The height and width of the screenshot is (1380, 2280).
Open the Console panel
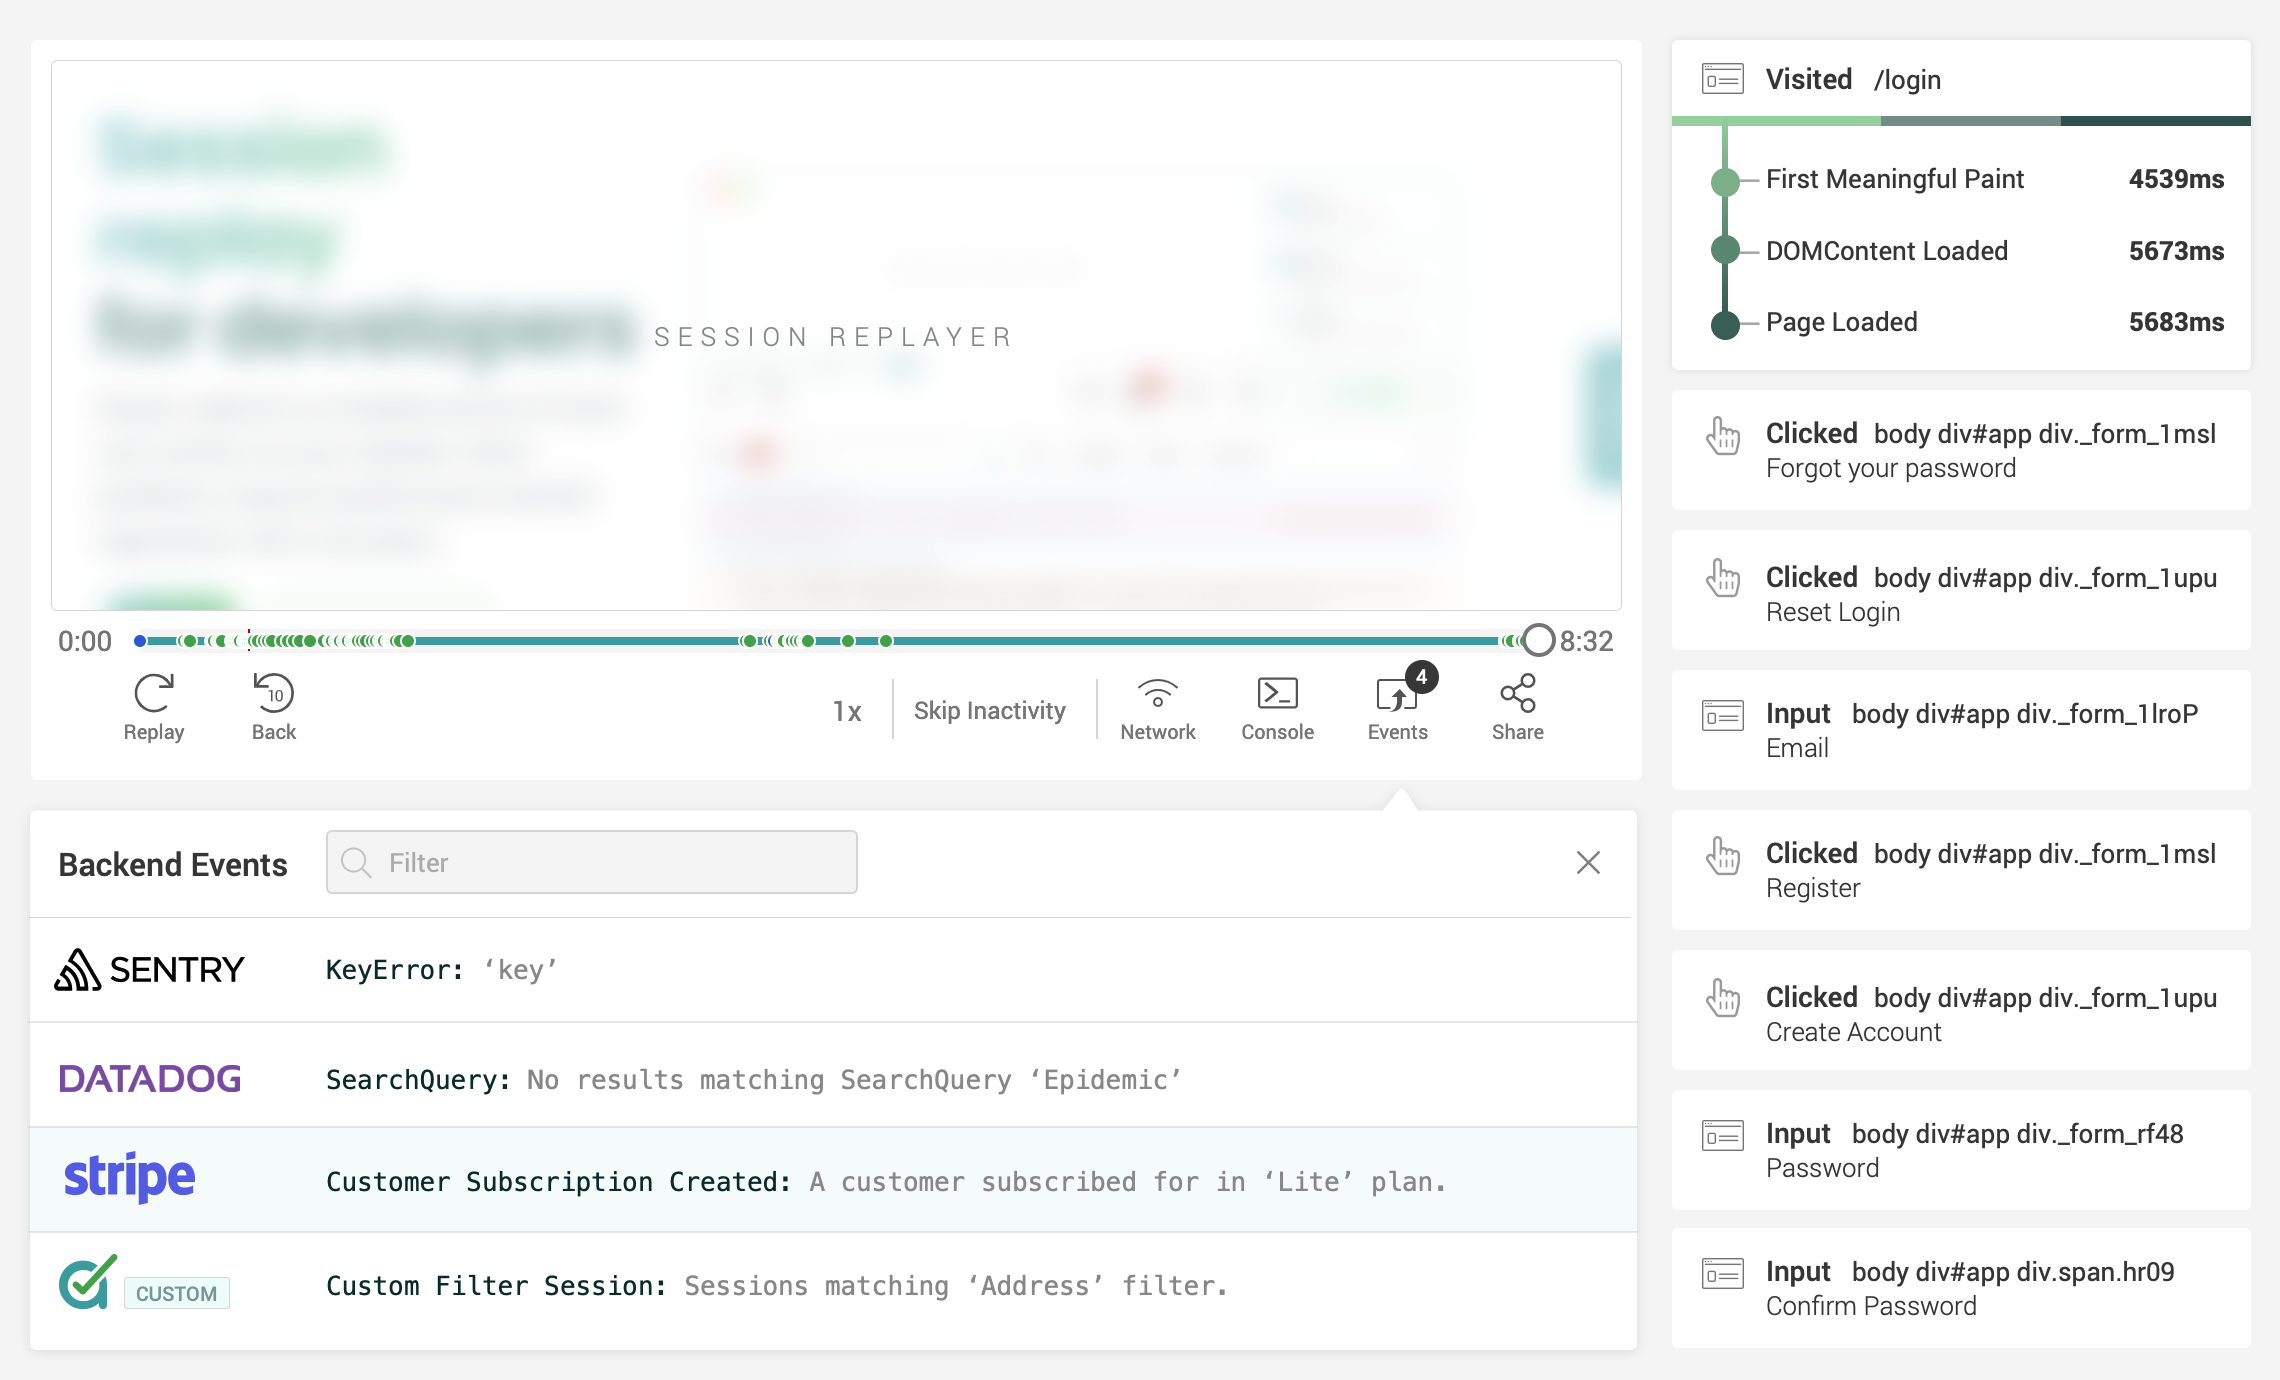tap(1277, 707)
